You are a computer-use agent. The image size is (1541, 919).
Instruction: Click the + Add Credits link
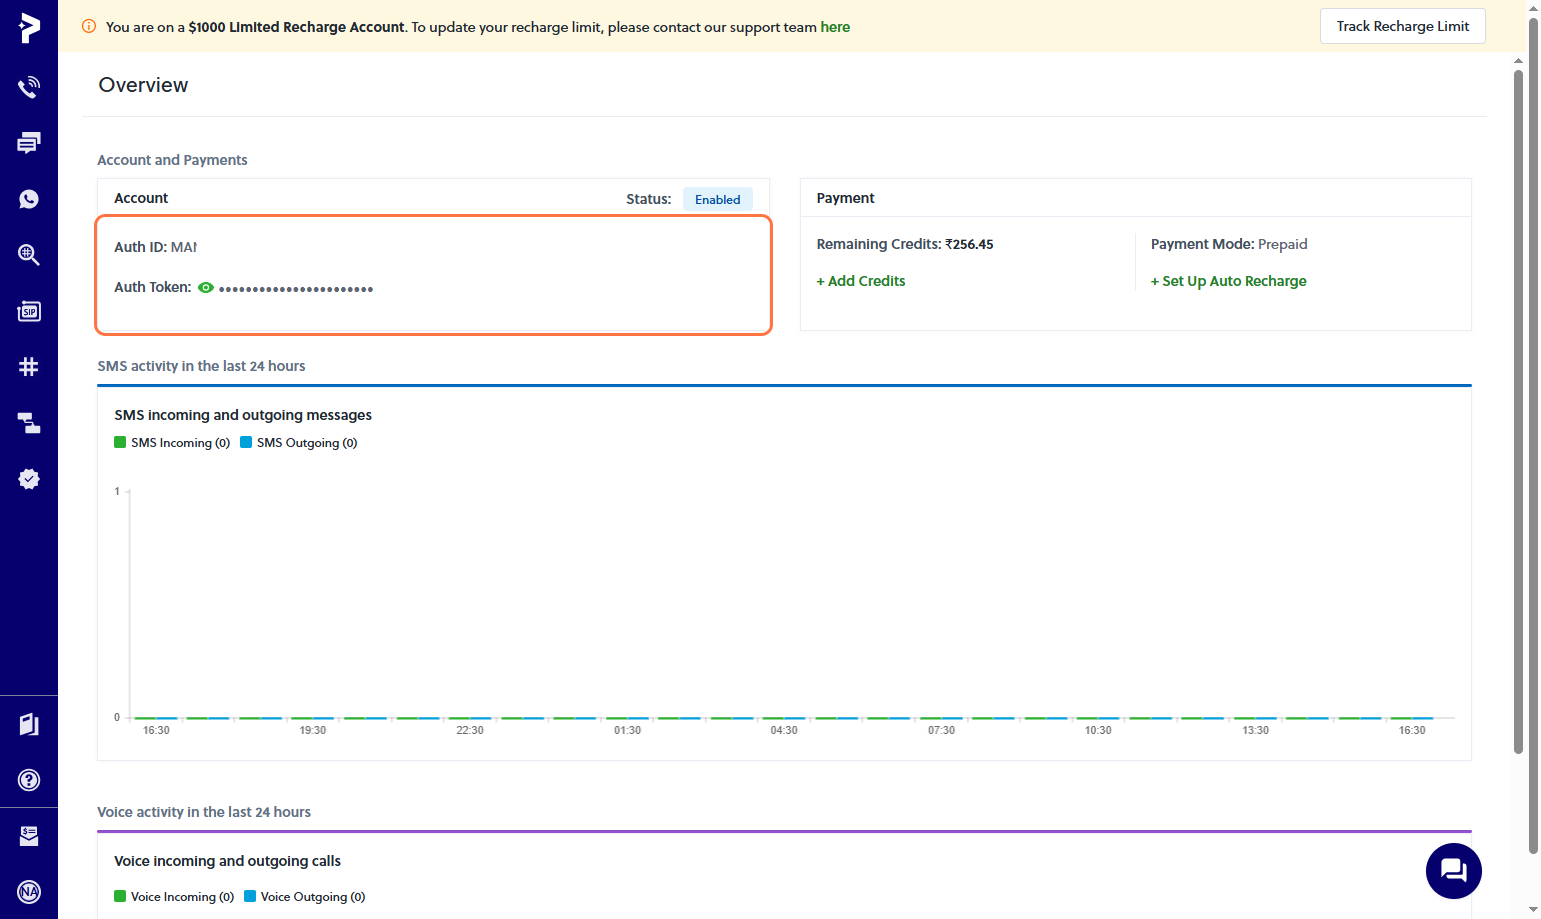pyautogui.click(x=861, y=281)
